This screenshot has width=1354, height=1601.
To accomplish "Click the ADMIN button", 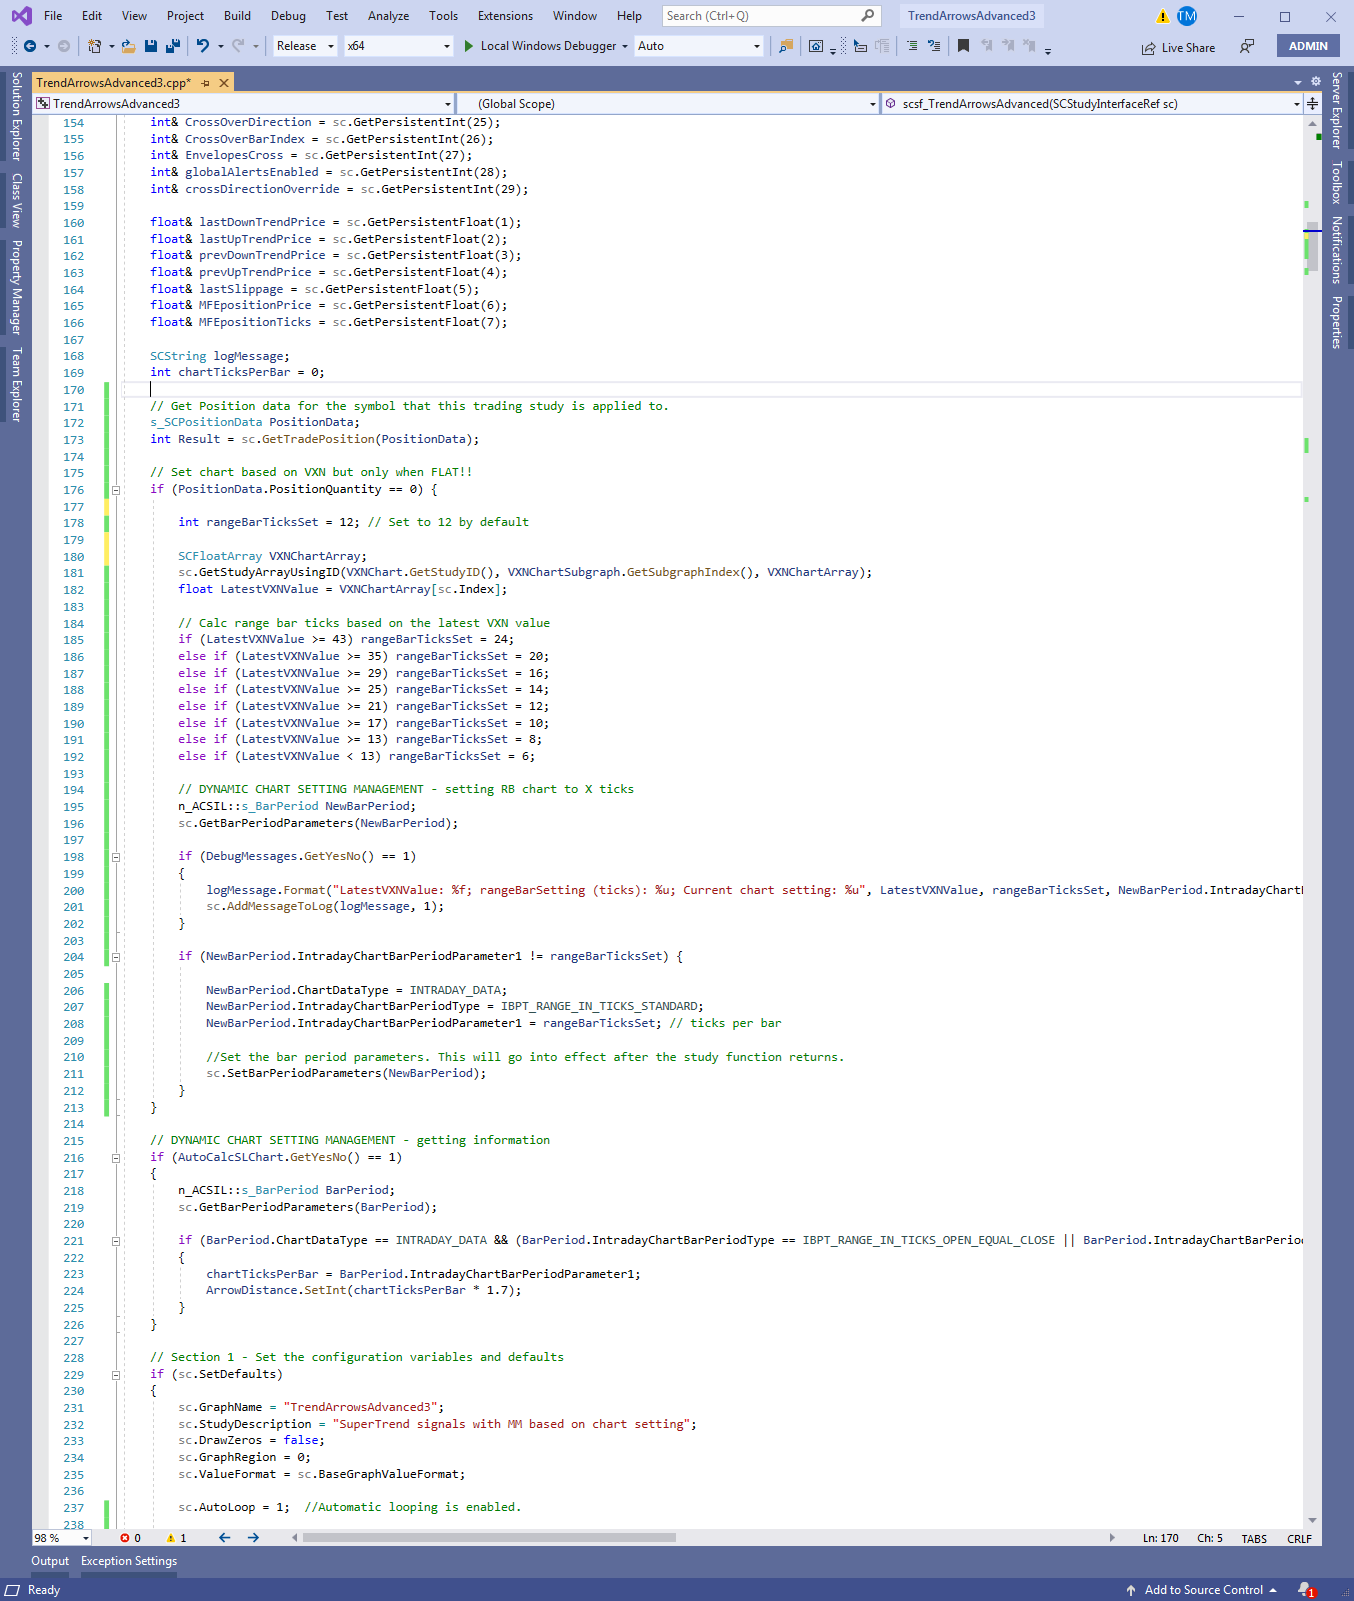I will coord(1308,46).
